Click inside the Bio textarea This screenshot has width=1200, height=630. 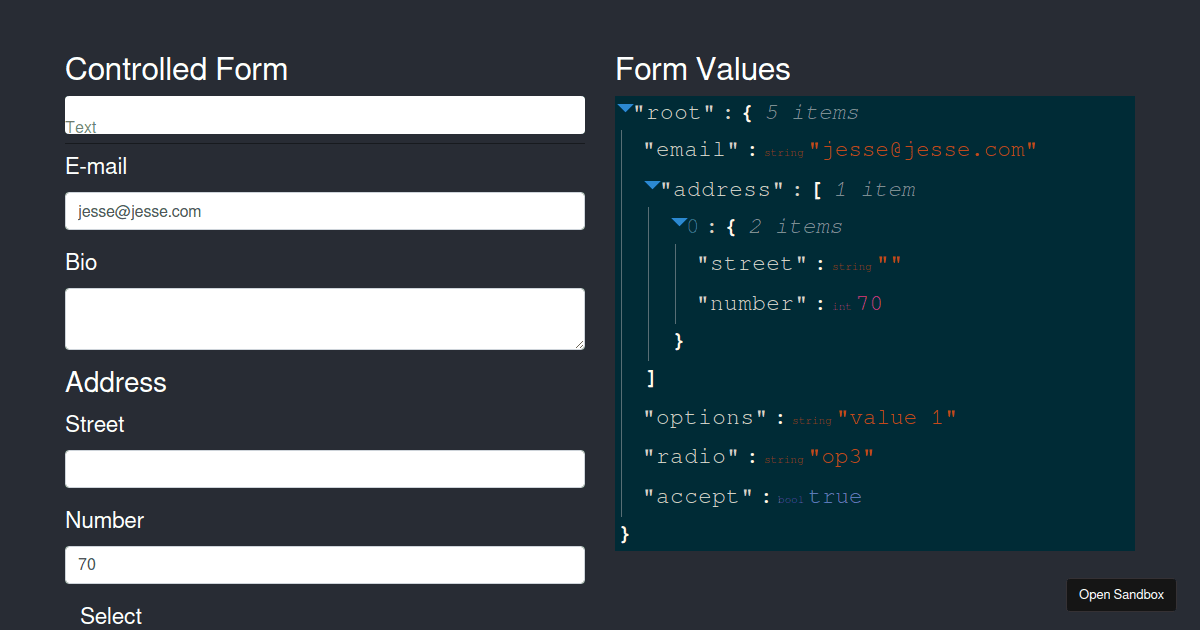pos(325,318)
